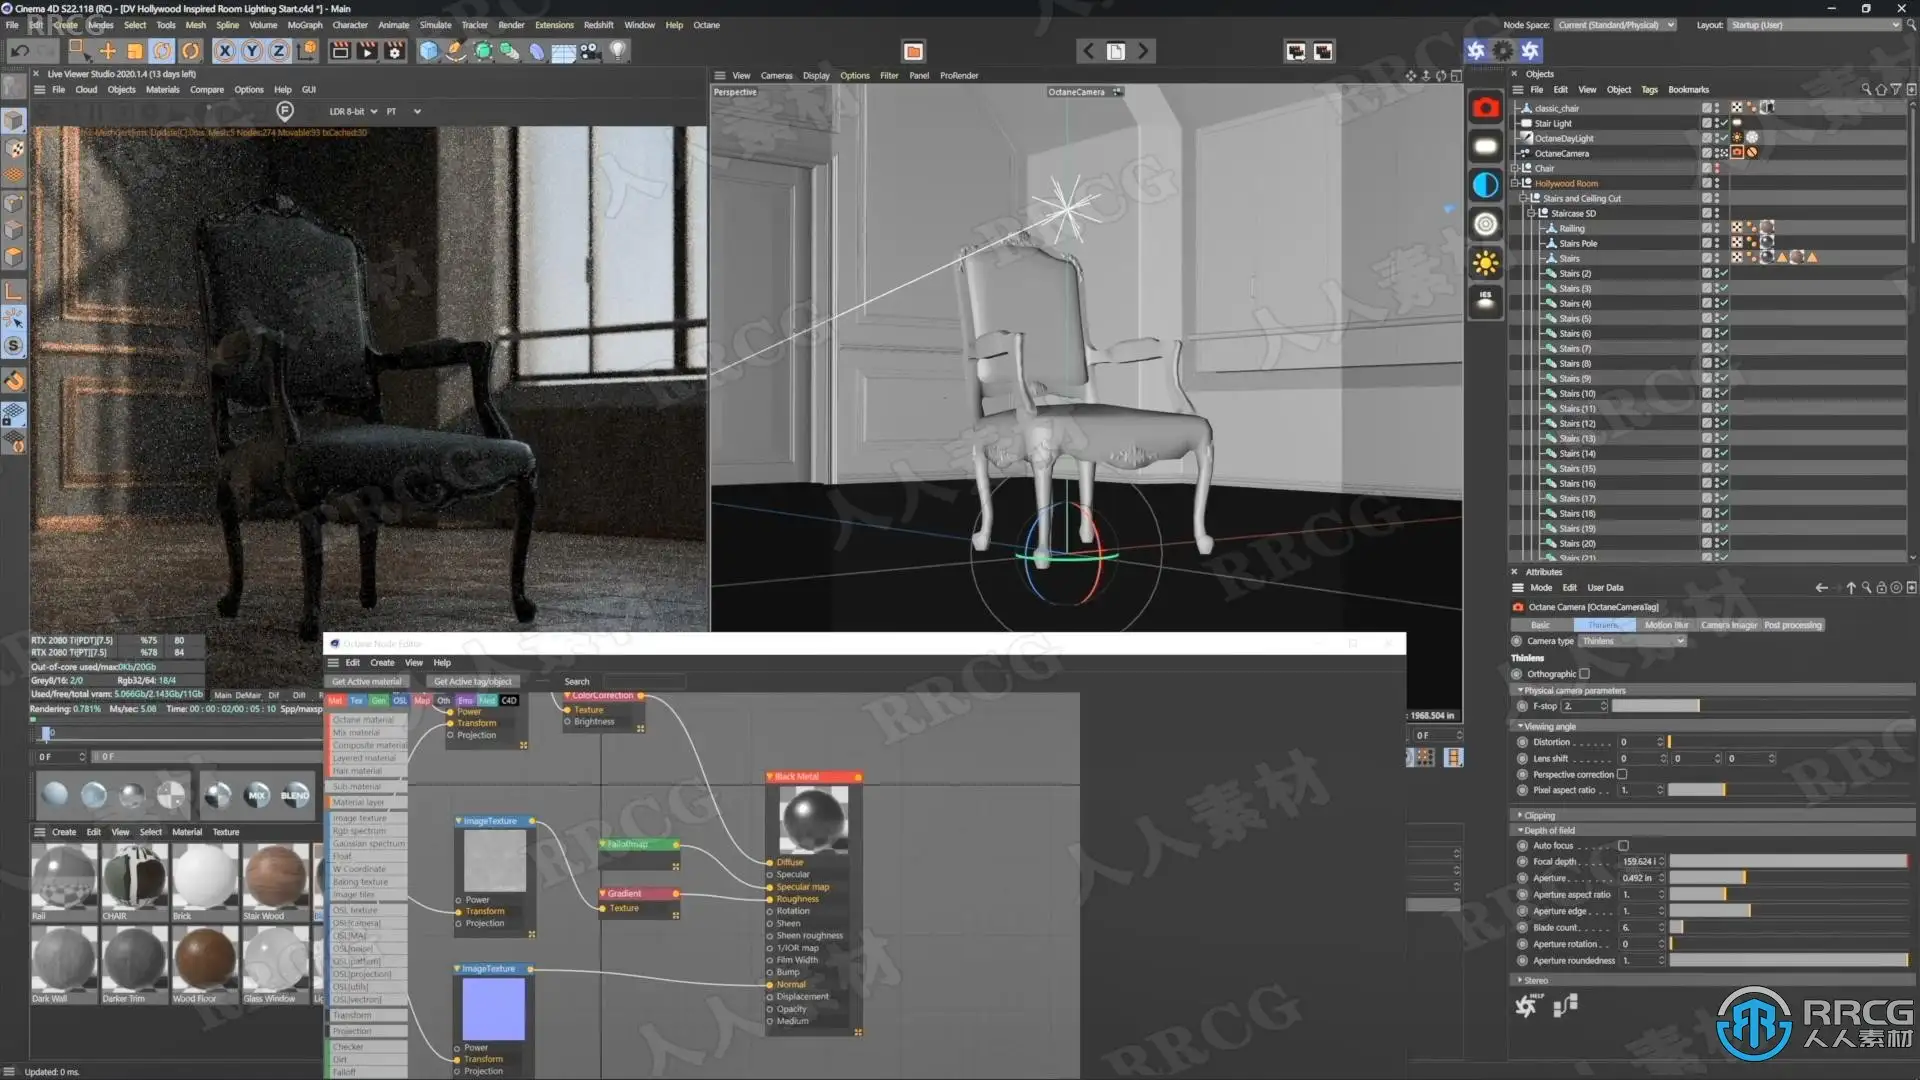The image size is (1920, 1080).
Task: Click the IES light icon
Action: [x=1485, y=301]
